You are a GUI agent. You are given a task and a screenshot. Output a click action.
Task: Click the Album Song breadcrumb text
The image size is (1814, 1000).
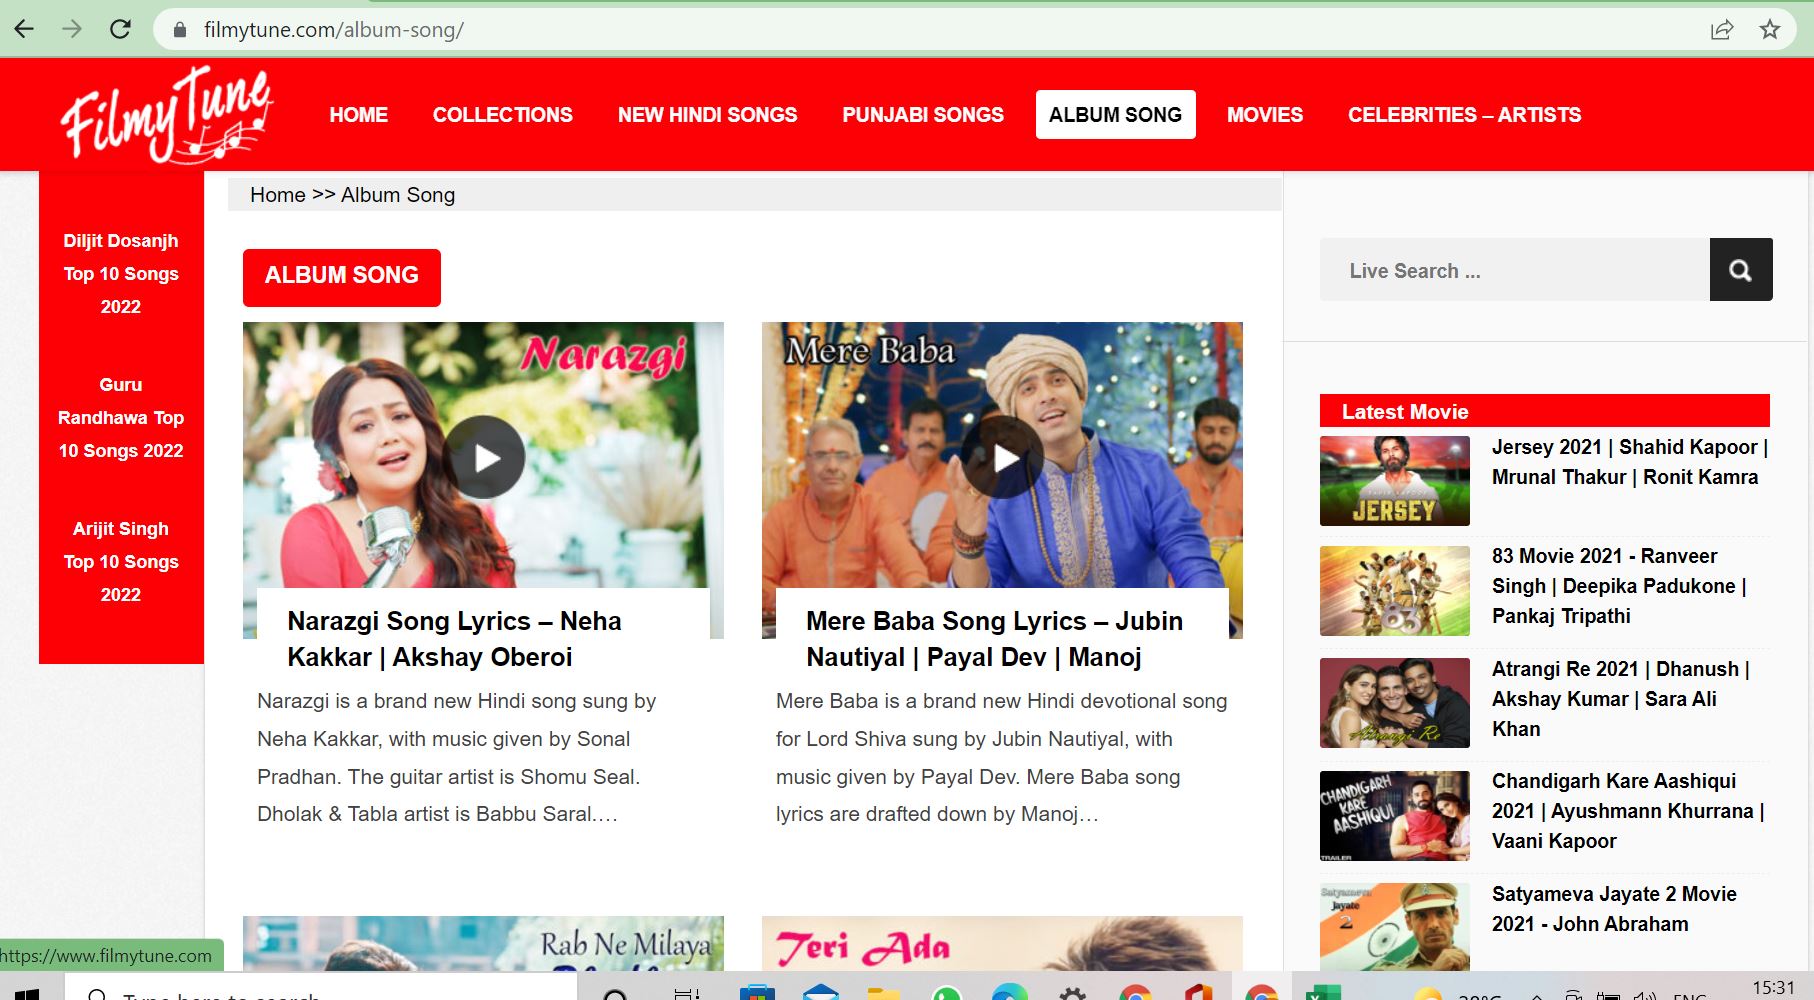click(398, 195)
